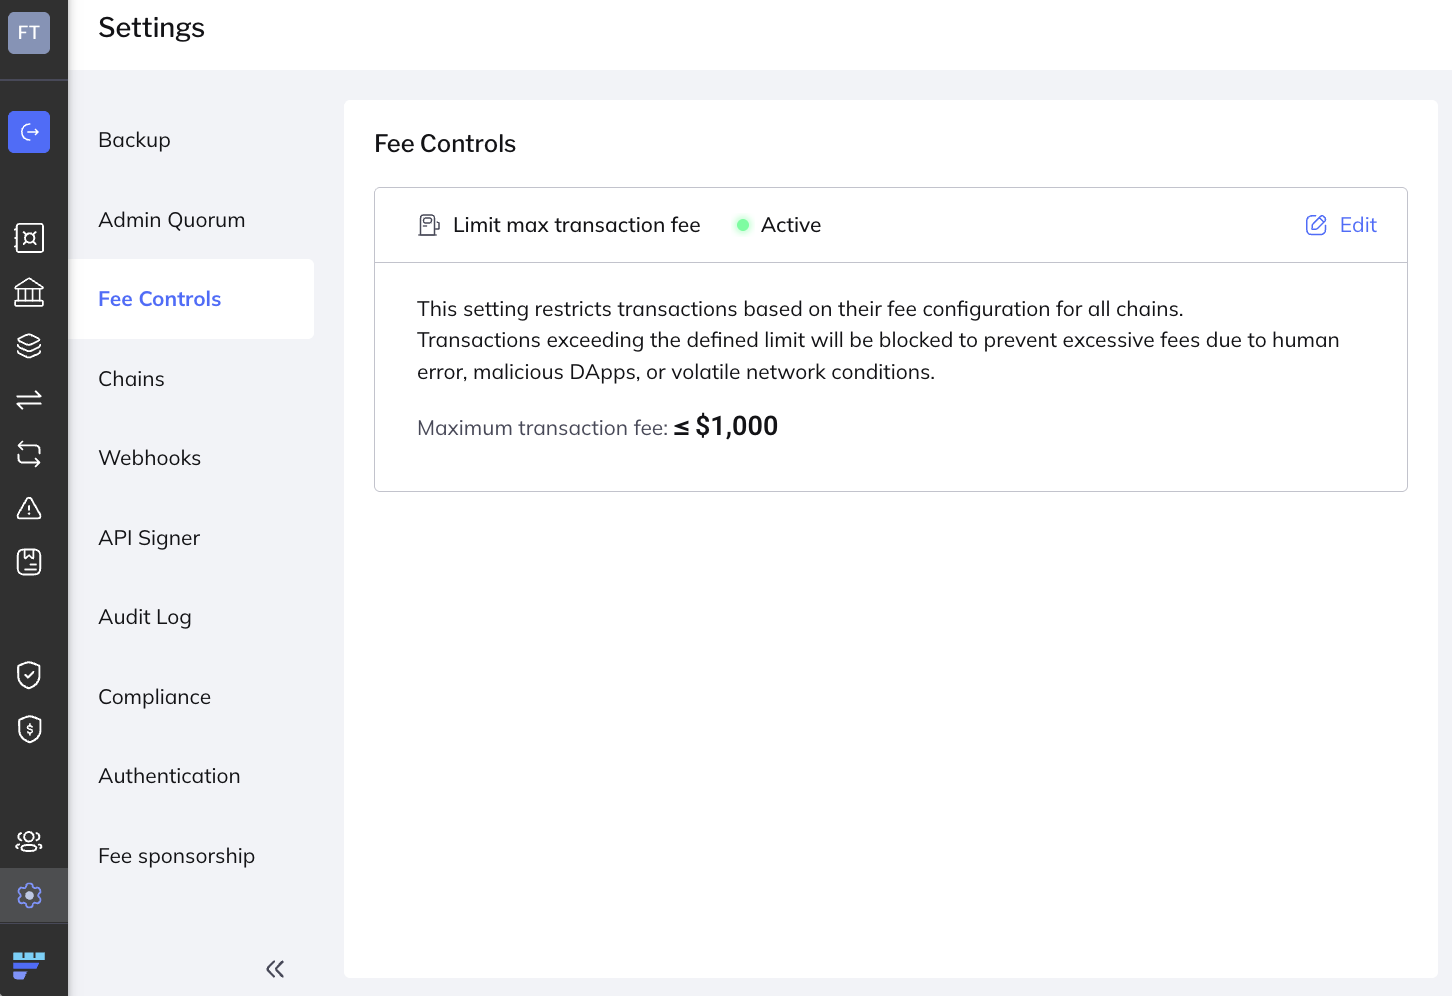1452x996 pixels.
Task: Click the shield with dollar sign icon
Action: 29,729
